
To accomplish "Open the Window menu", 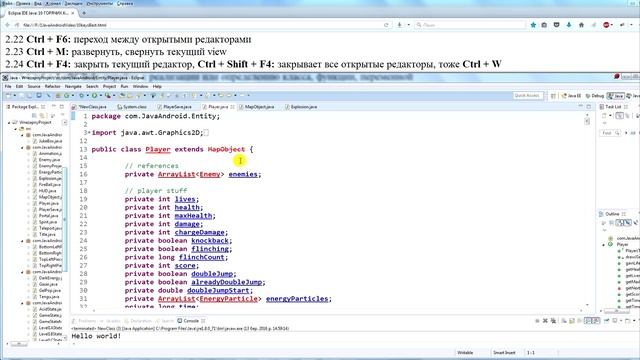I will click(140, 87).
